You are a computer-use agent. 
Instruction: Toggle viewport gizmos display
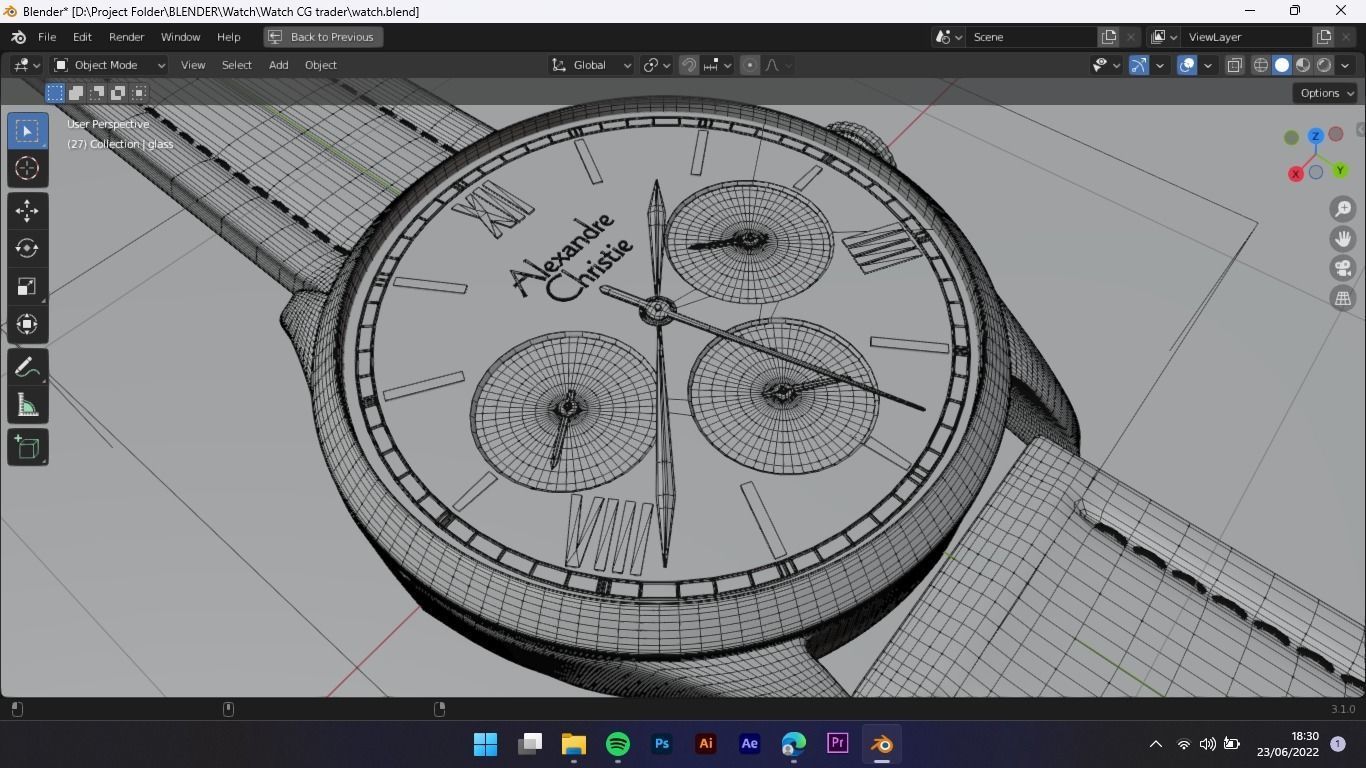[x=1139, y=65]
